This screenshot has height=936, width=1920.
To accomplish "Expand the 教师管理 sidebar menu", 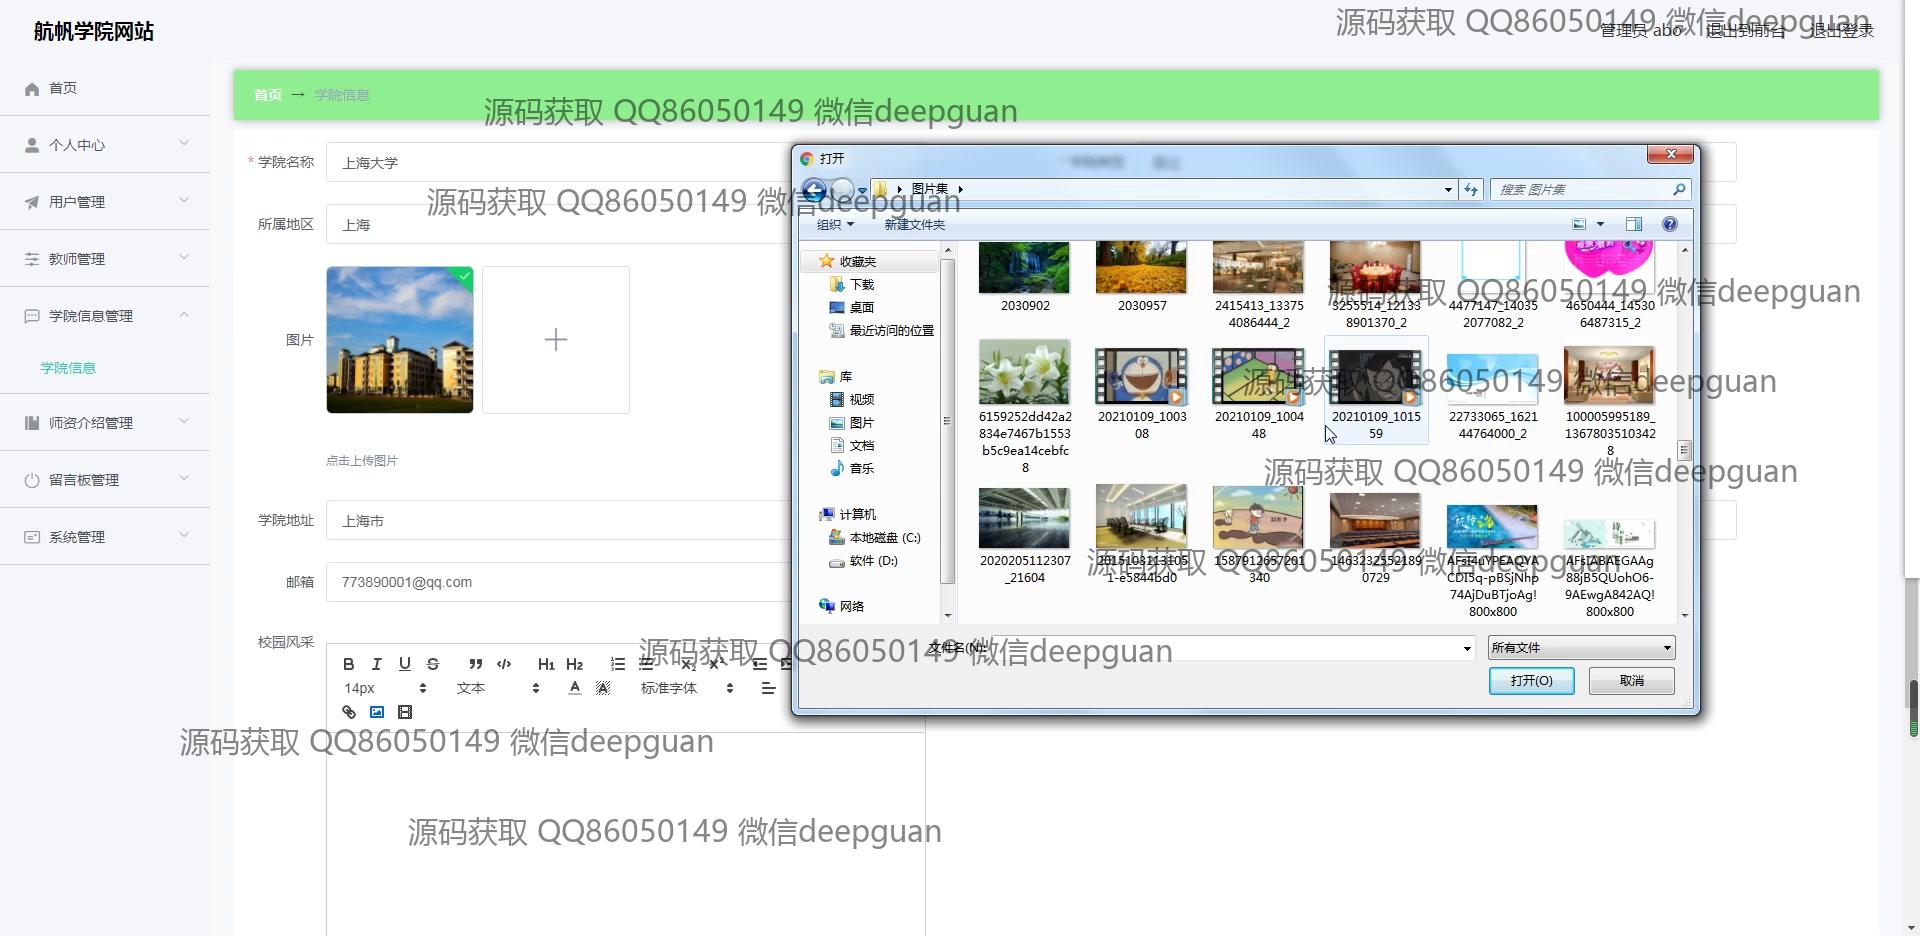I will click(105, 259).
